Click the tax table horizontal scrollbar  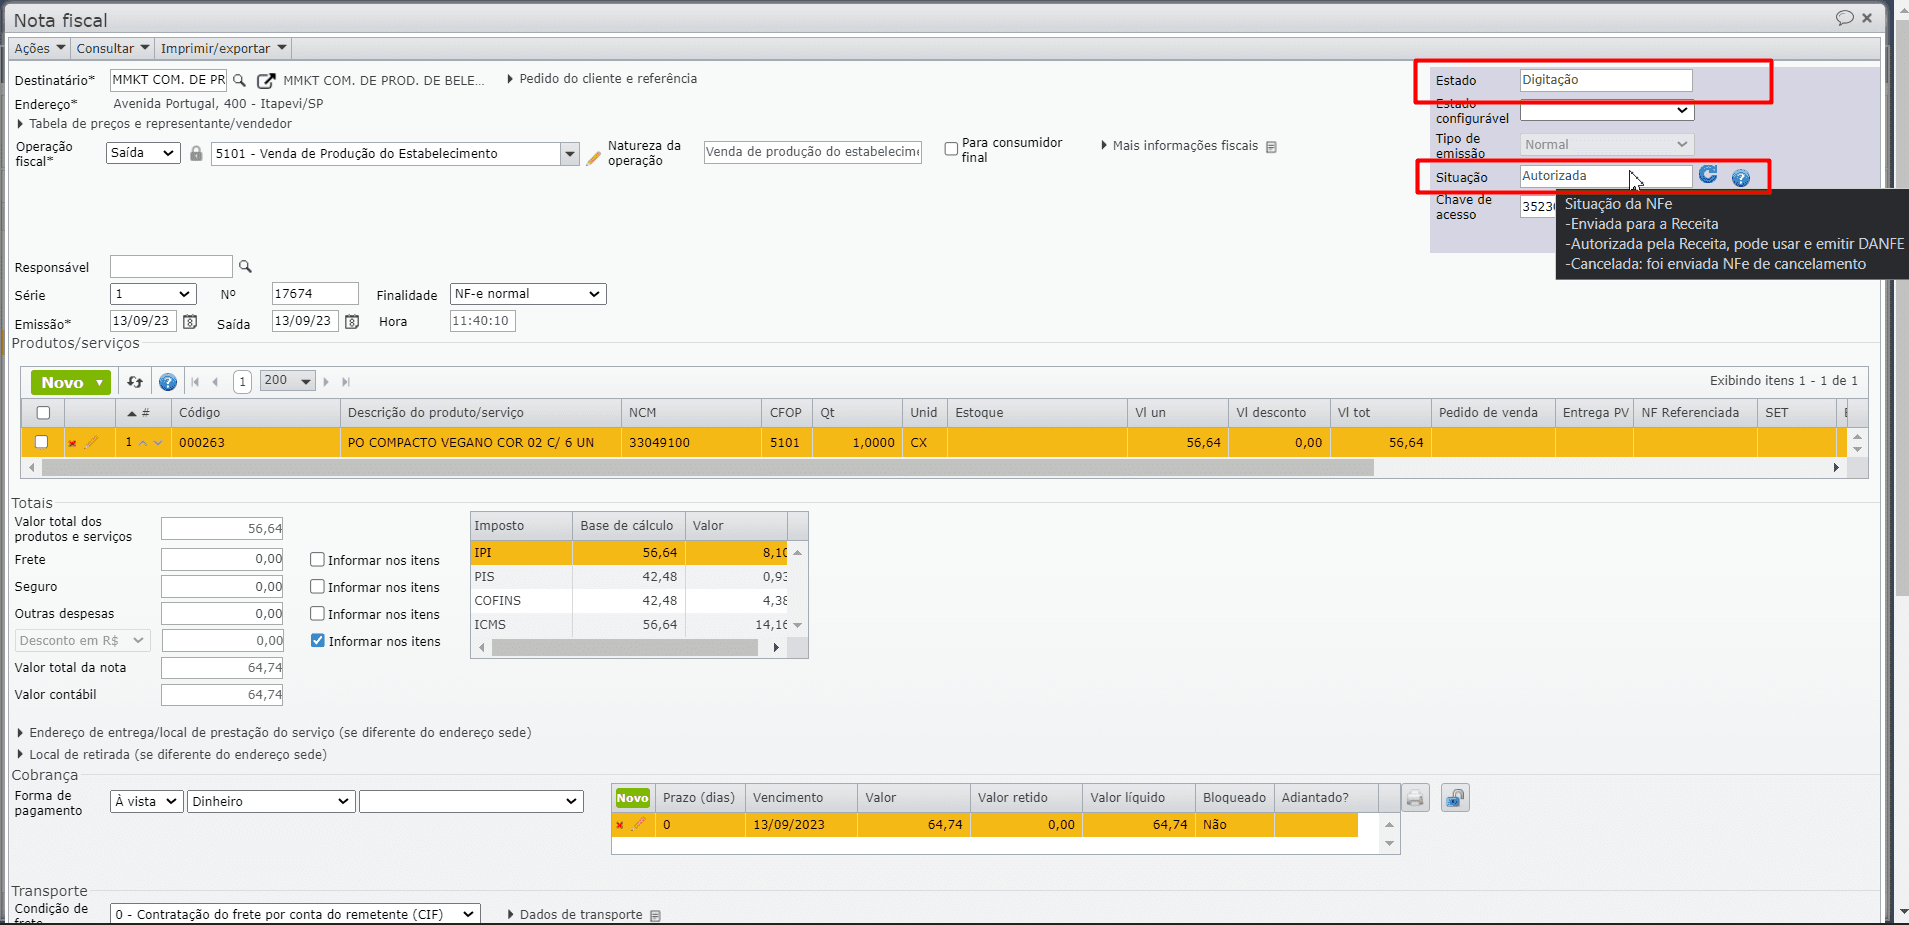tap(625, 648)
